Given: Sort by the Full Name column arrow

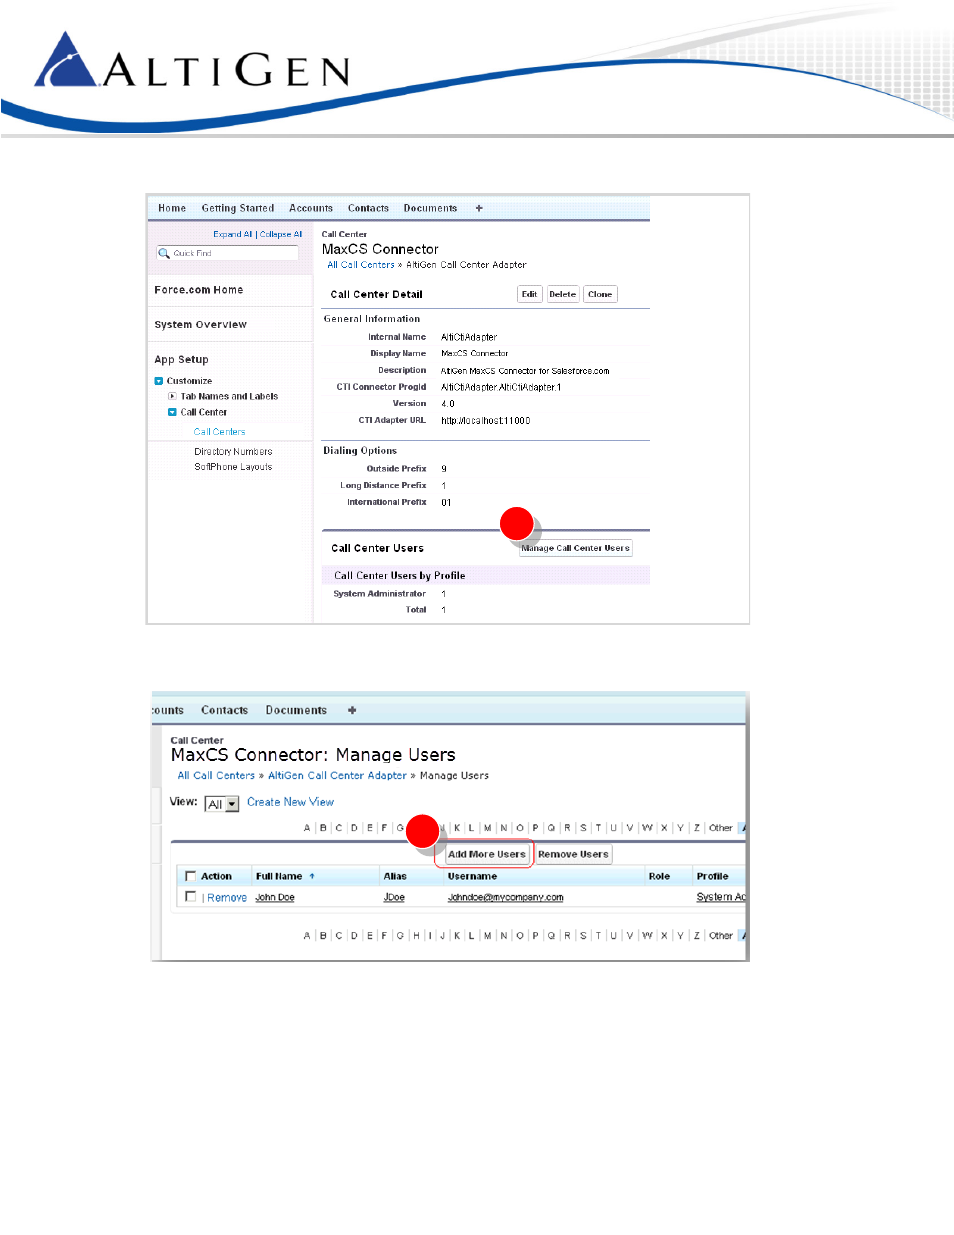Looking at the screenshot, I should (312, 876).
